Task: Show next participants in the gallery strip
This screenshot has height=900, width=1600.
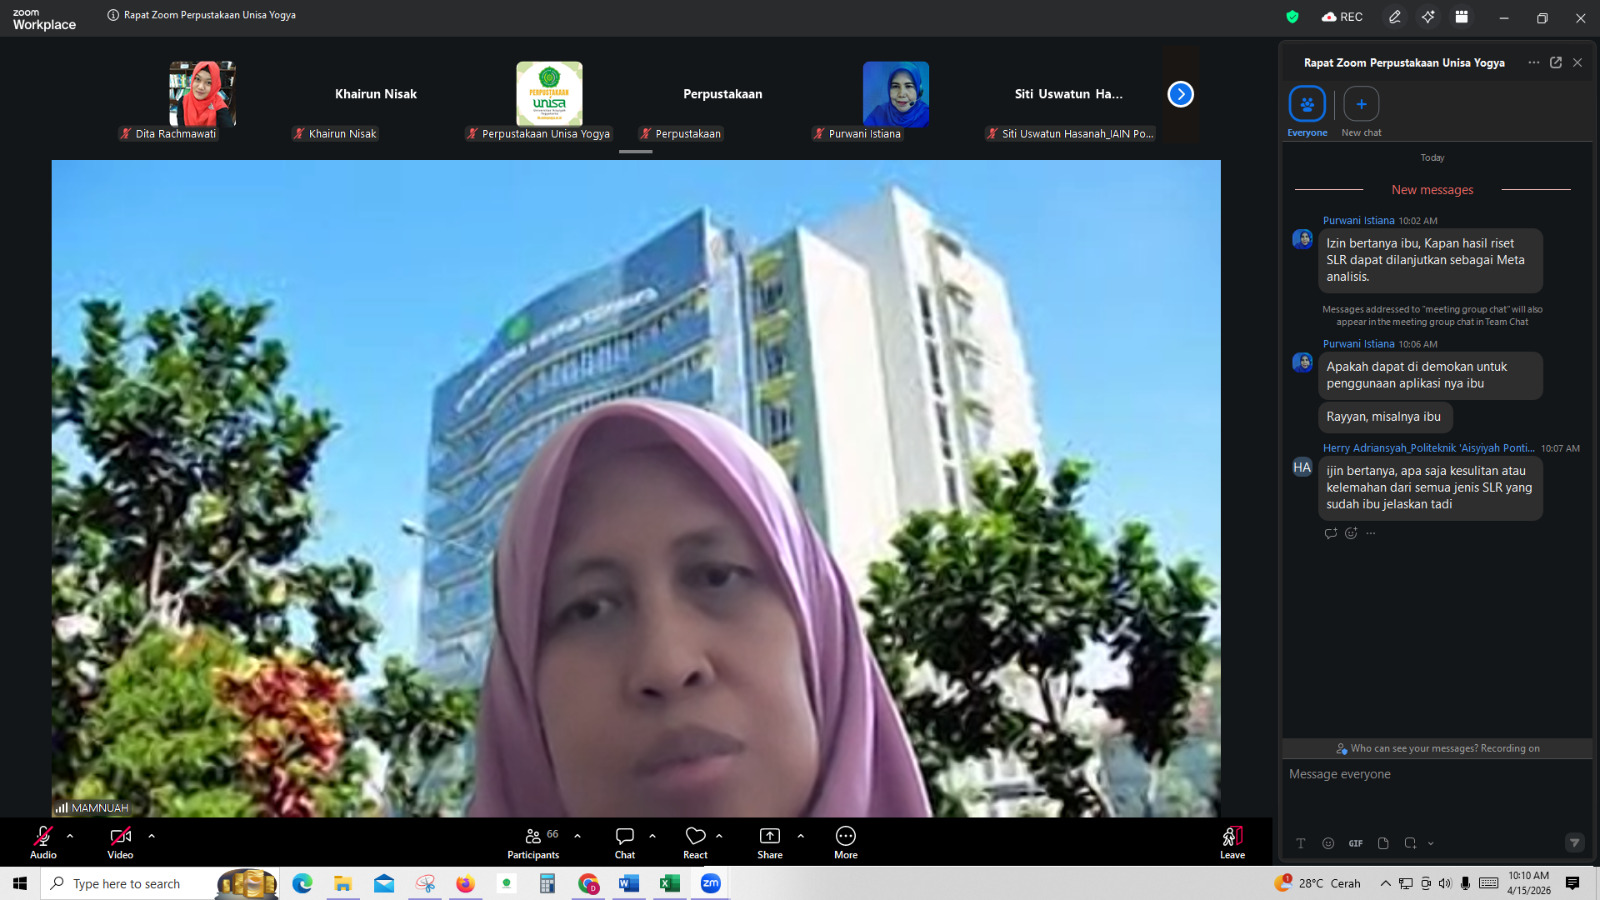Action: 1180,94
